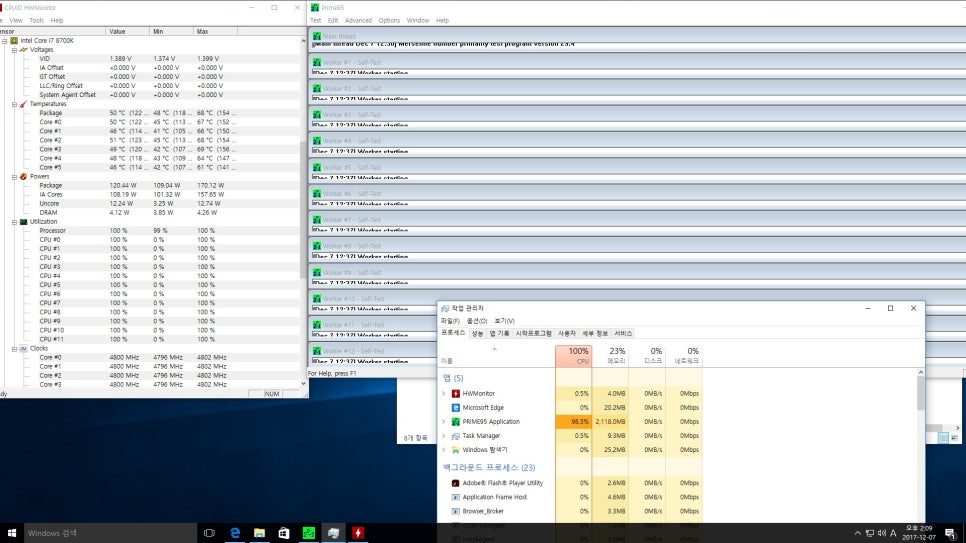Sort processes by the CPU column header
This screenshot has width=966, height=543.
coord(574,356)
